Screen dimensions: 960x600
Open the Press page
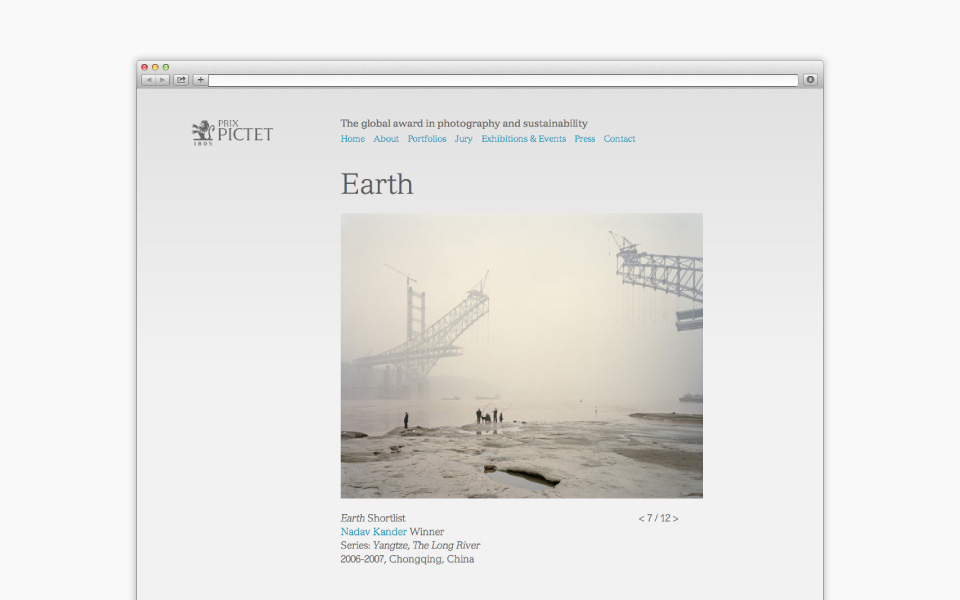point(584,139)
